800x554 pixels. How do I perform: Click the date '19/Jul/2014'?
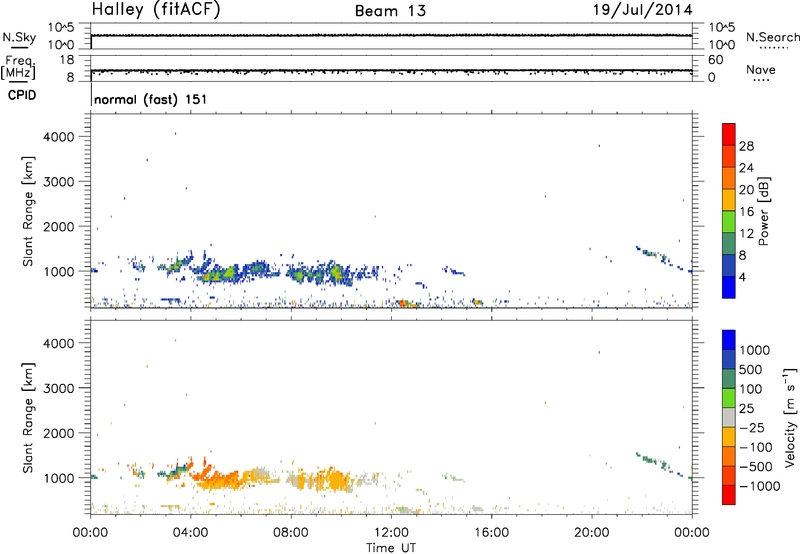tap(642, 10)
